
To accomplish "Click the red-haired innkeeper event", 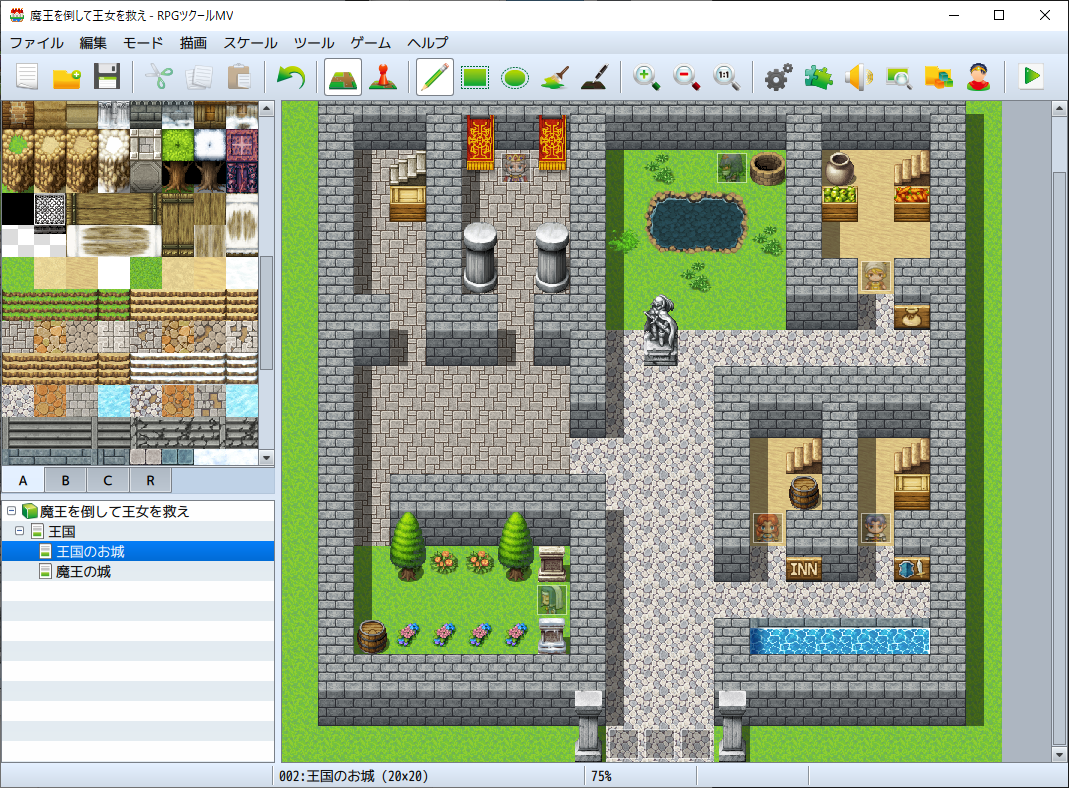I will [x=768, y=528].
